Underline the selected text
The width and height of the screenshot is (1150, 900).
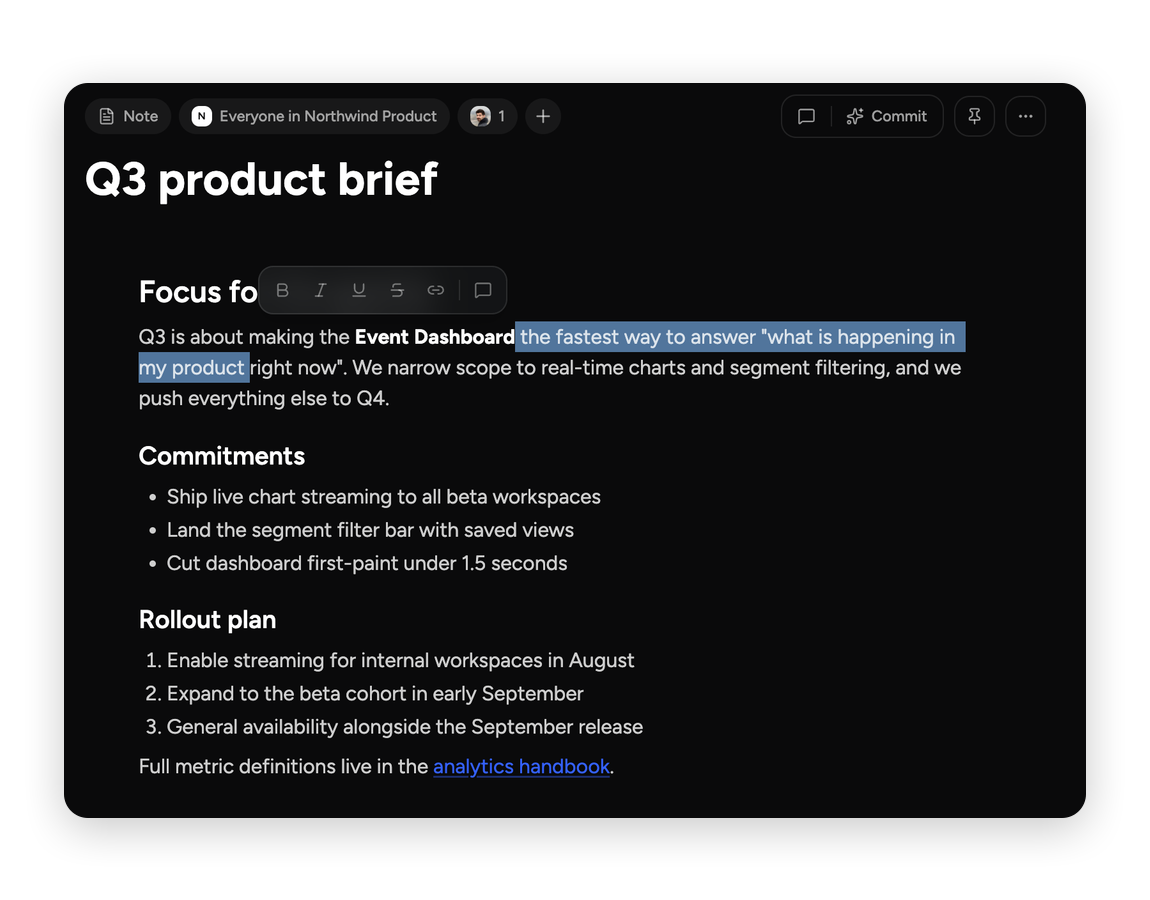tap(359, 290)
